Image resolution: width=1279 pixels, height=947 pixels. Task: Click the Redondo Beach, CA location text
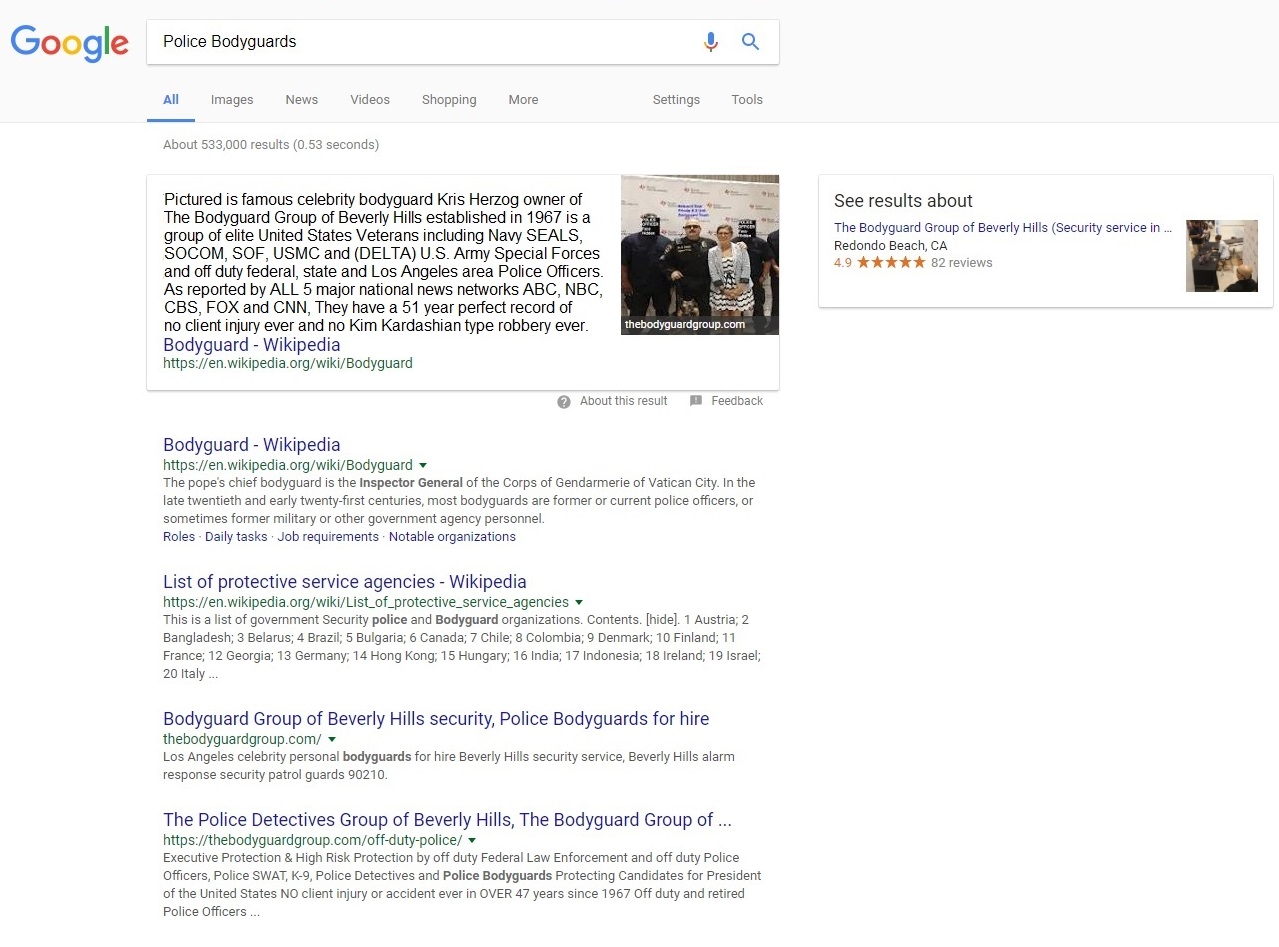click(x=890, y=246)
